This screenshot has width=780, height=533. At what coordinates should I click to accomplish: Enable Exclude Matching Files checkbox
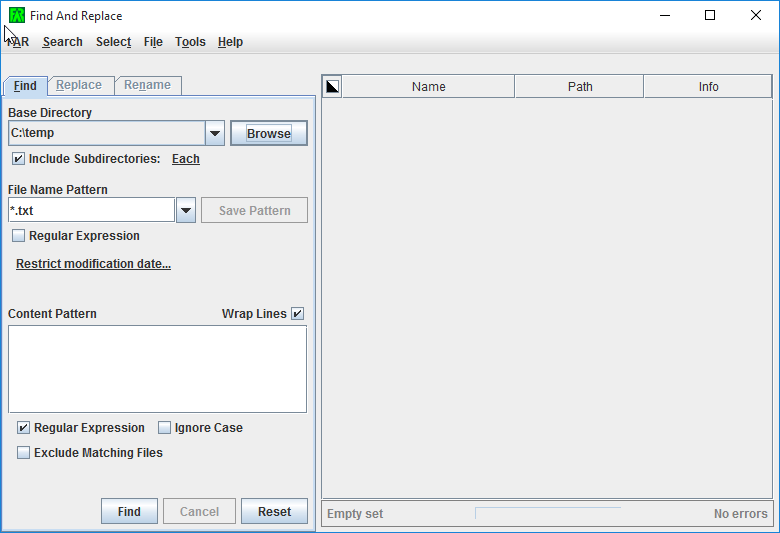coord(23,453)
